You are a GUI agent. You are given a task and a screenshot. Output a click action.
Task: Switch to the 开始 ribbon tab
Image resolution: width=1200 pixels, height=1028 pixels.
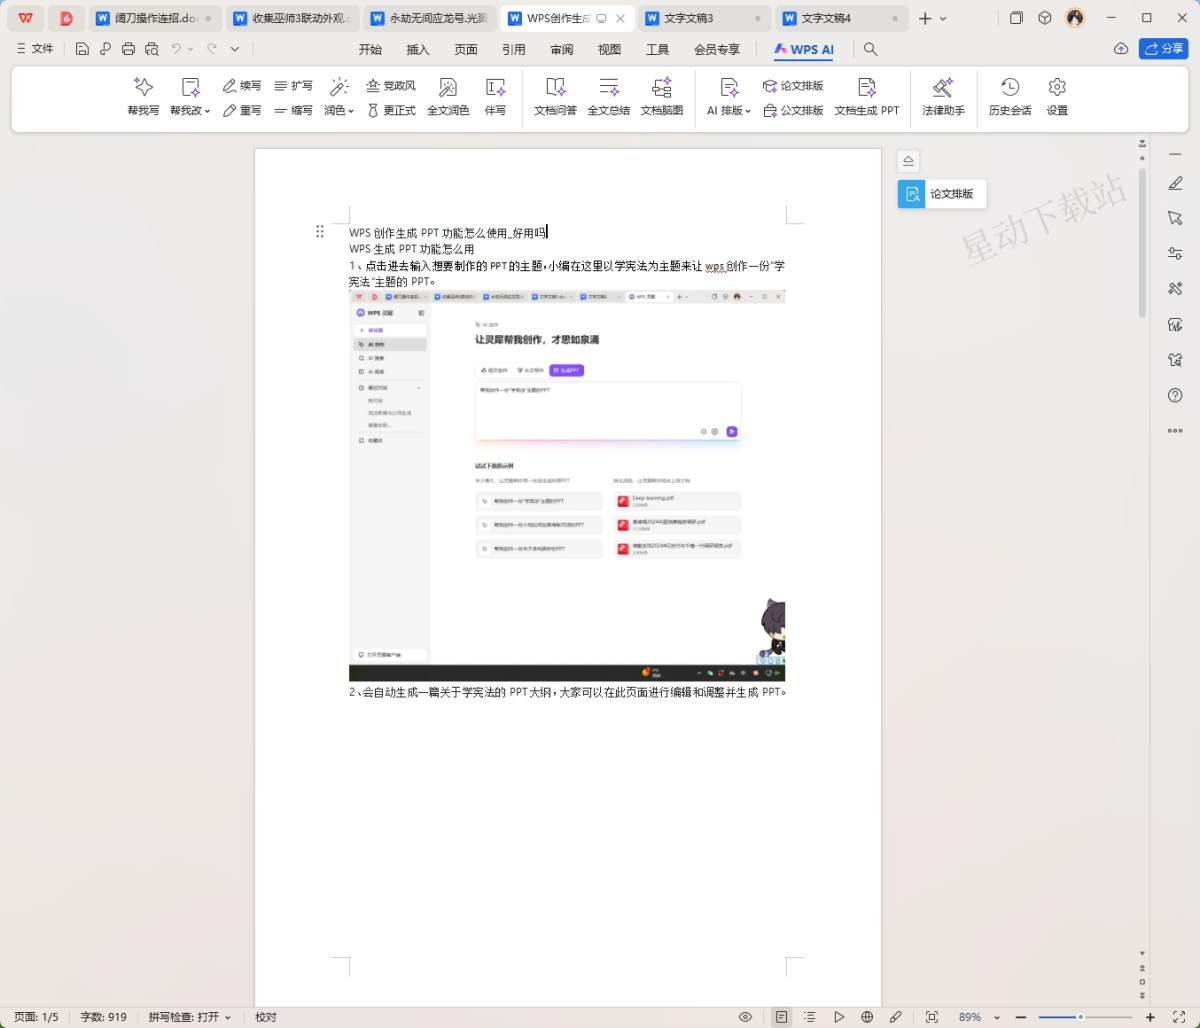pyautogui.click(x=370, y=49)
